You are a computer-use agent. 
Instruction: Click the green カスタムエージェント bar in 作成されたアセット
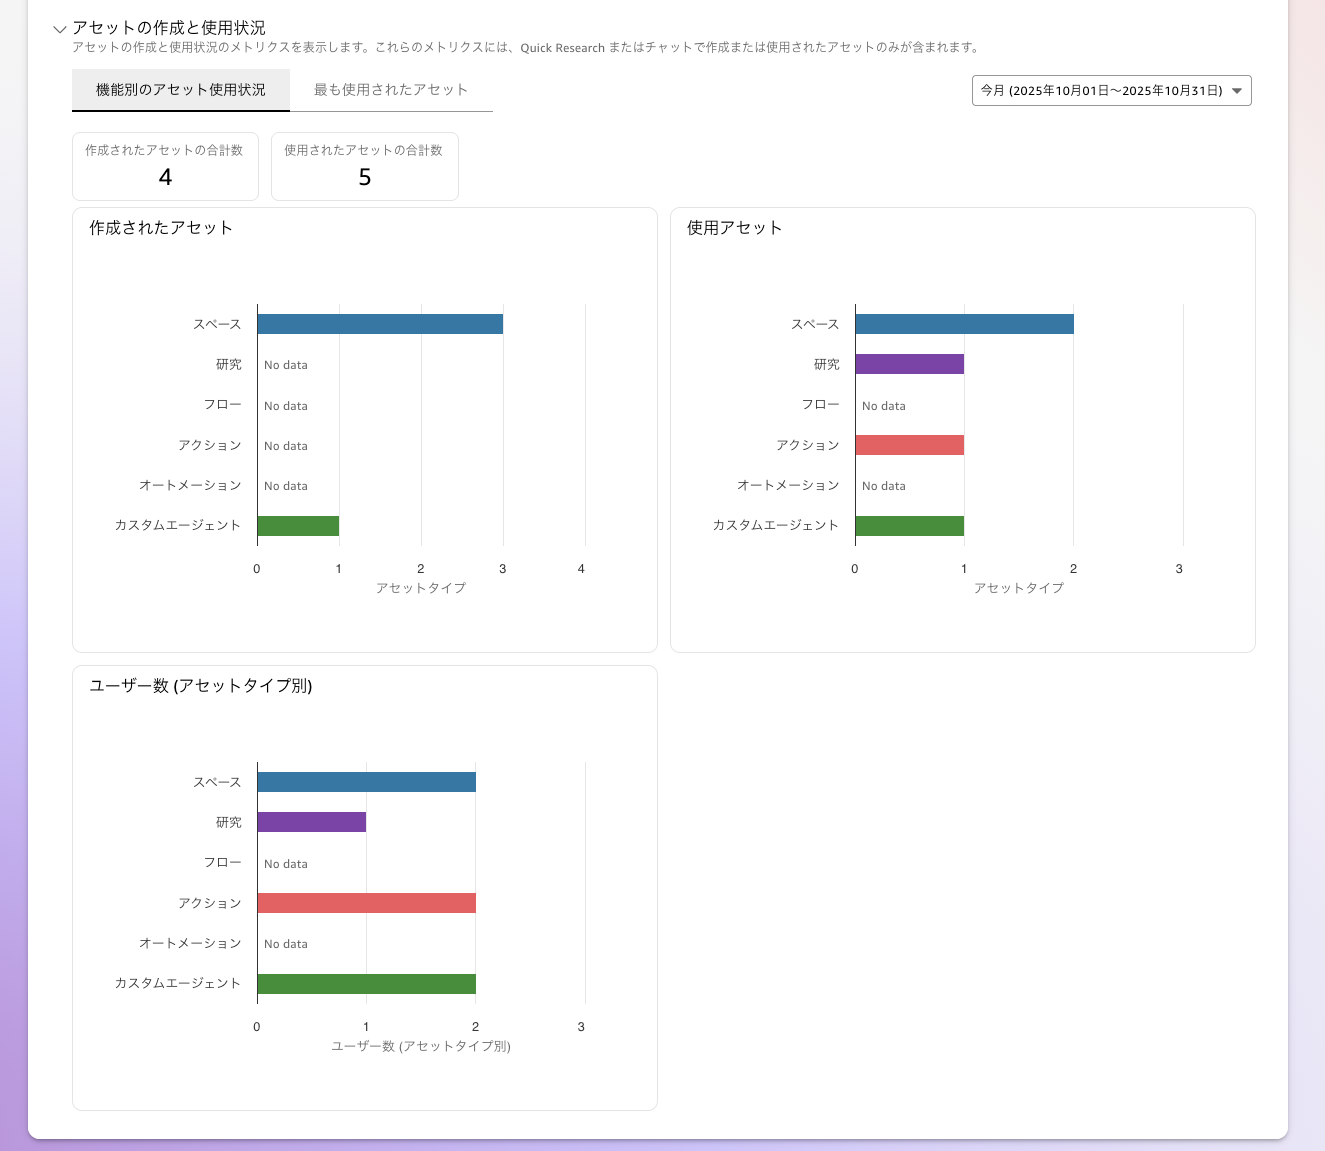point(297,525)
